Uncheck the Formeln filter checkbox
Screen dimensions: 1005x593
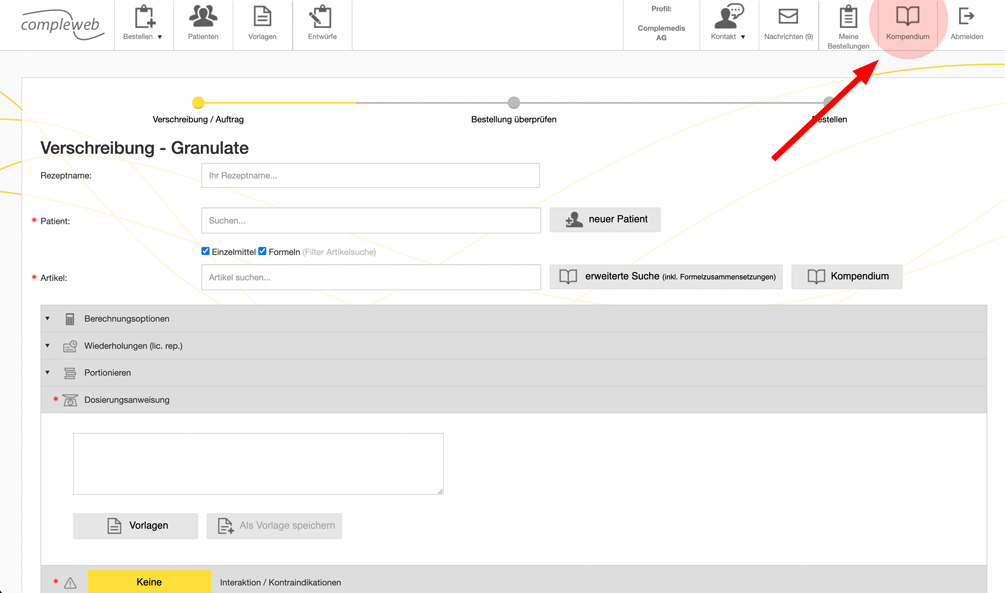[x=262, y=251]
